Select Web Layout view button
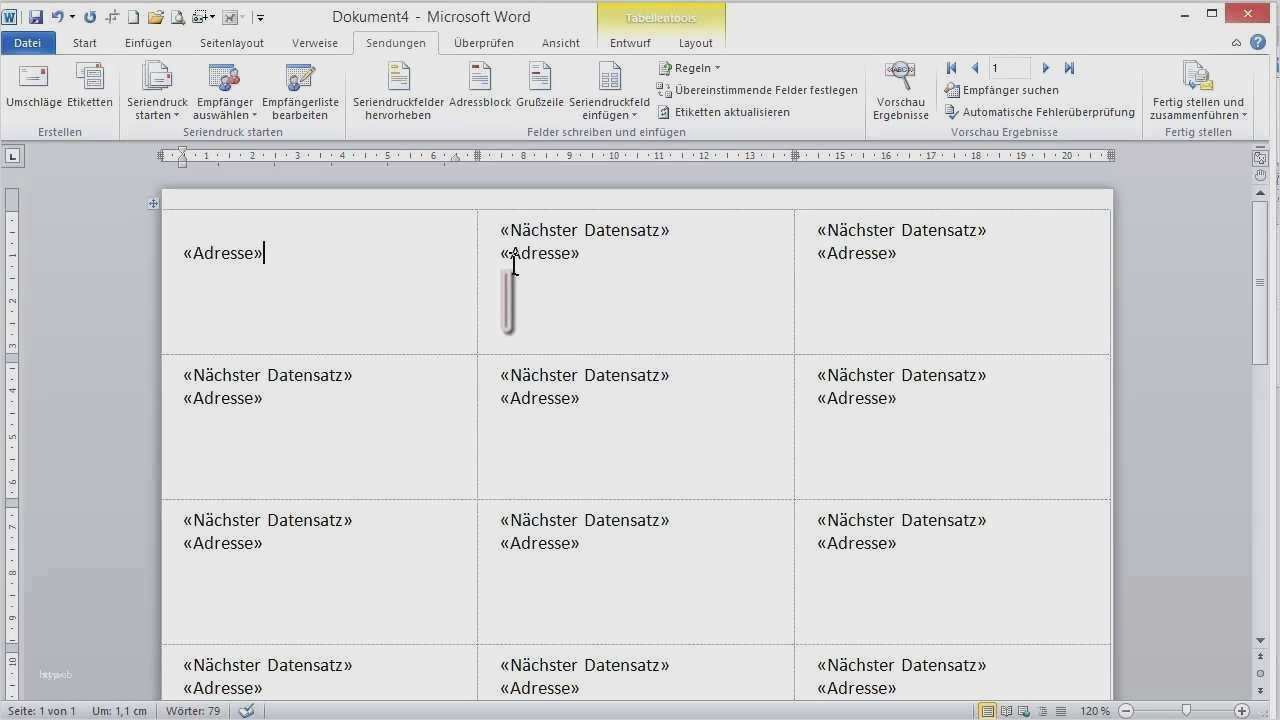This screenshot has width=1280, height=720. coord(1024,711)
